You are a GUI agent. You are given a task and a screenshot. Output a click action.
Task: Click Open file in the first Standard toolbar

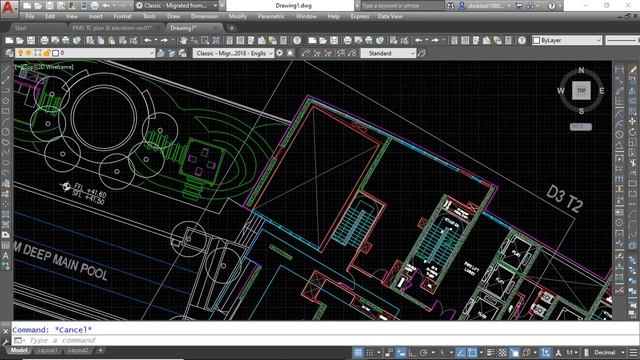pos(20,40)
